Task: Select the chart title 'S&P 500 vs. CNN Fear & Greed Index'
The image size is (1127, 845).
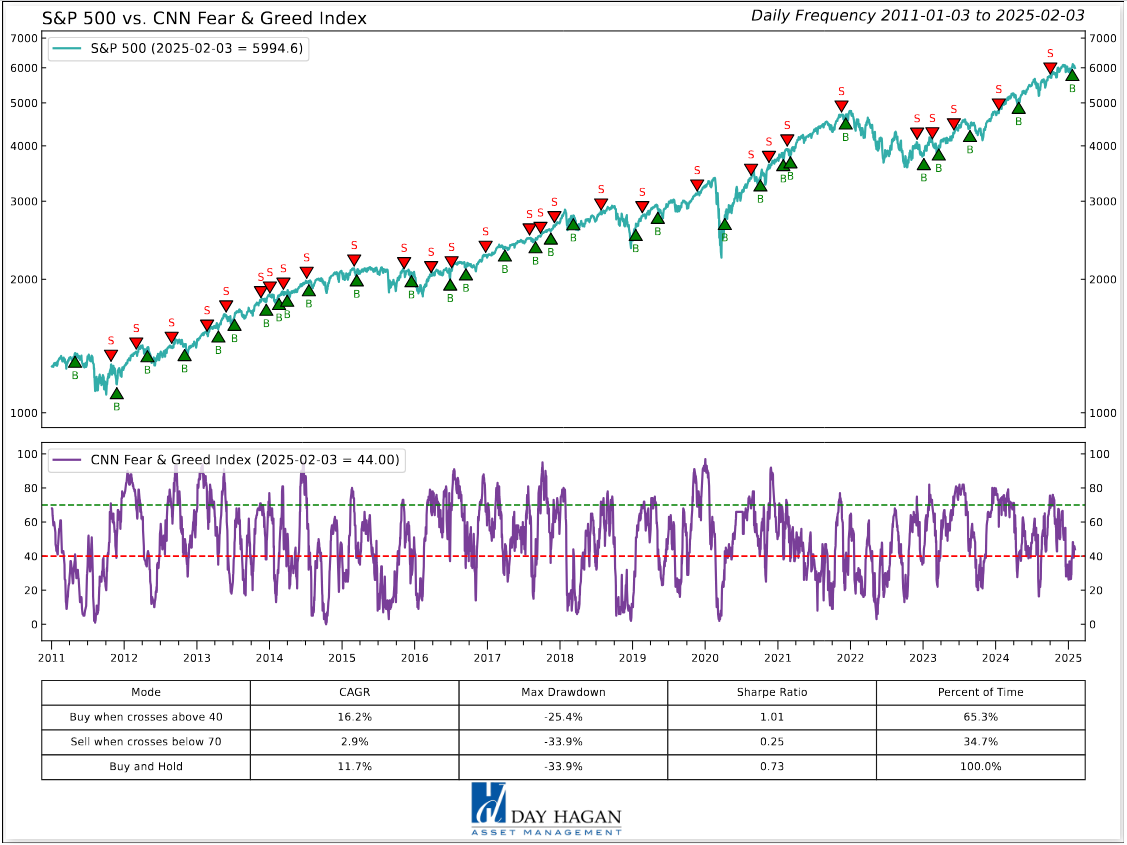Action: coord(204,18)
